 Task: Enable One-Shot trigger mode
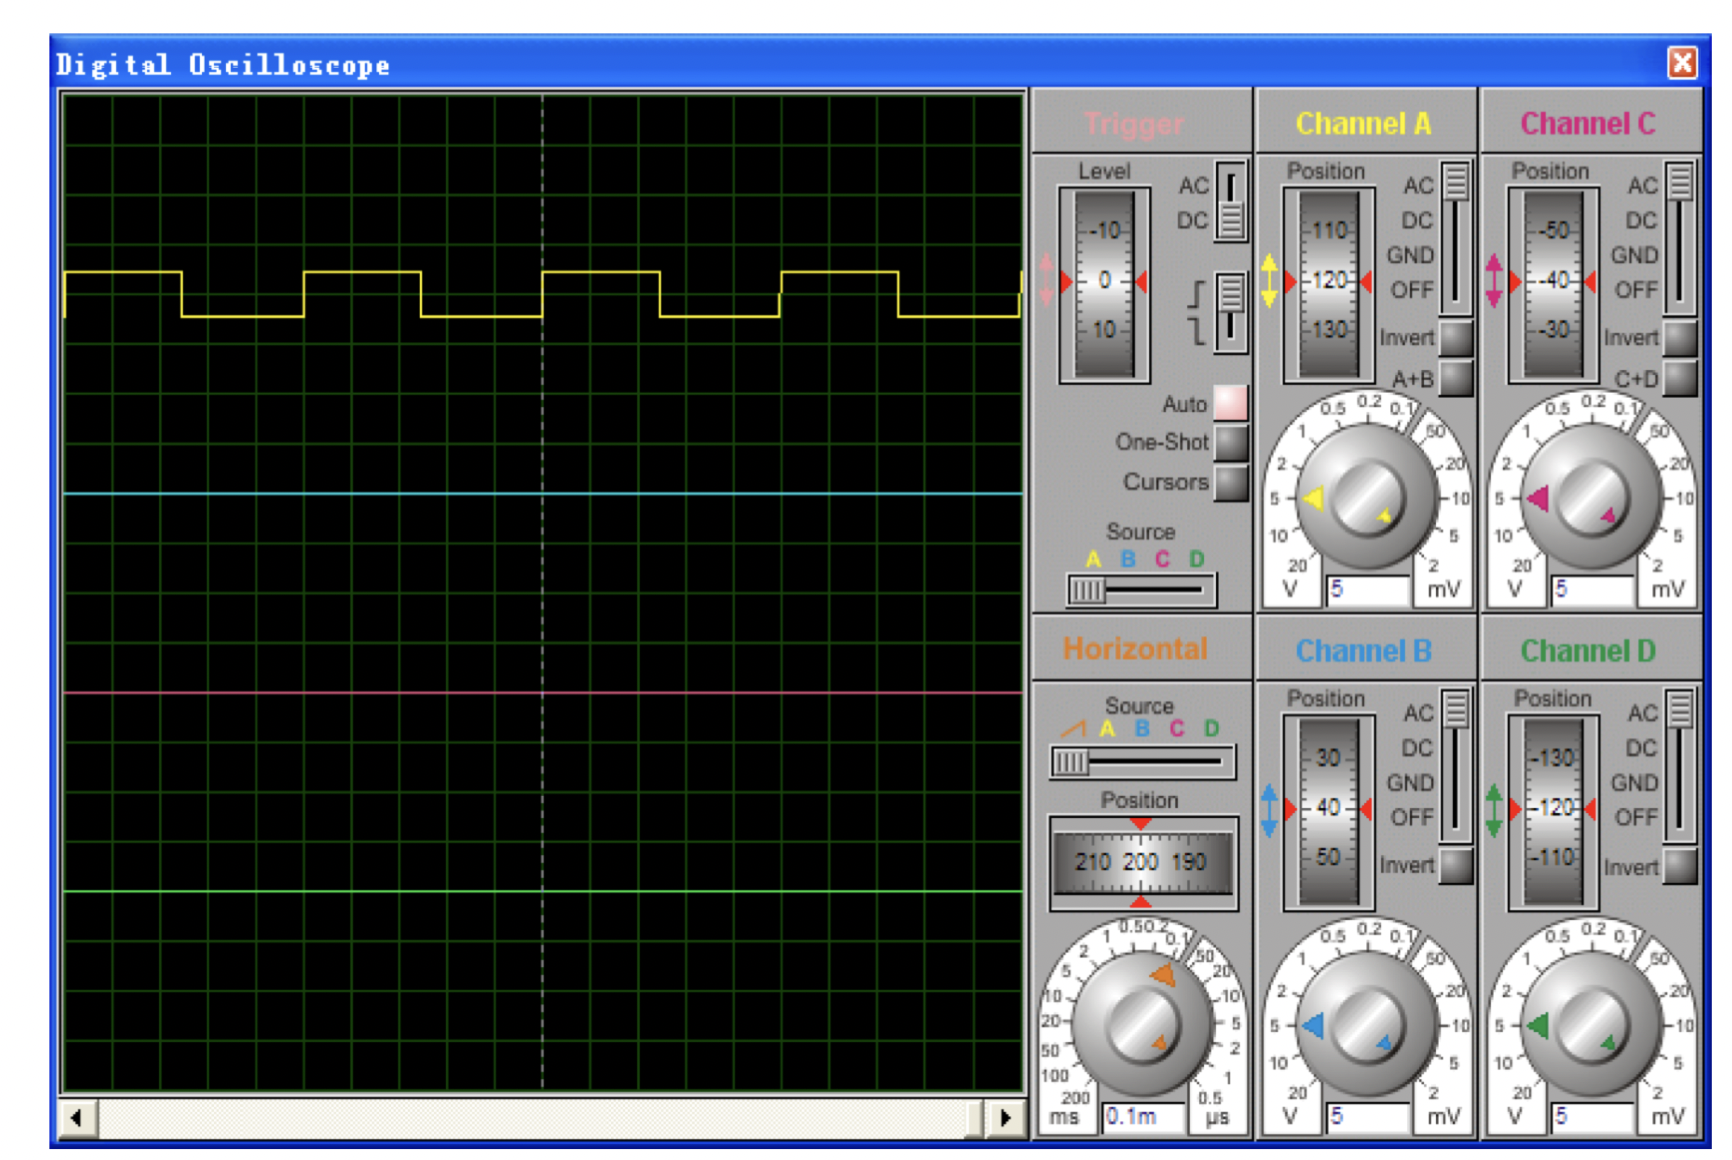[1231, 442]
